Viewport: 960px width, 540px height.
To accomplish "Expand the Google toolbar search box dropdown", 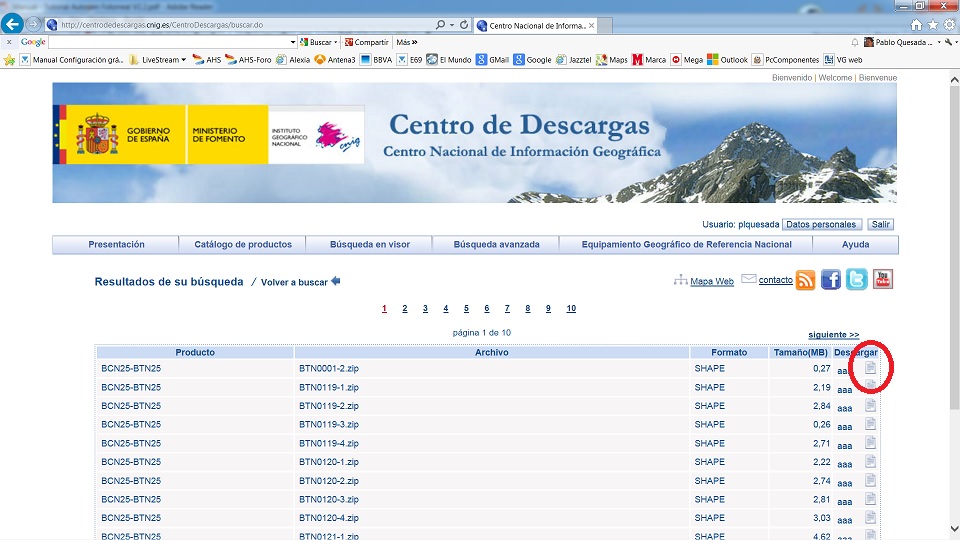I will pyautogui.click(x=293, y=42).
